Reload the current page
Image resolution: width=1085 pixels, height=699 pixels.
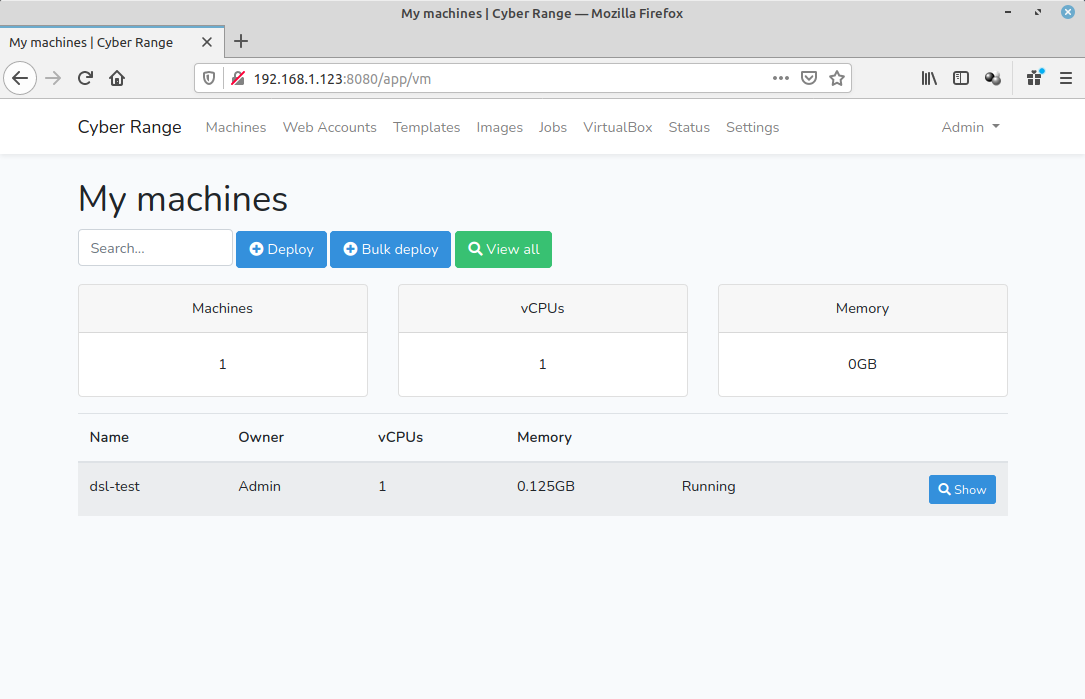pos(85,78)
